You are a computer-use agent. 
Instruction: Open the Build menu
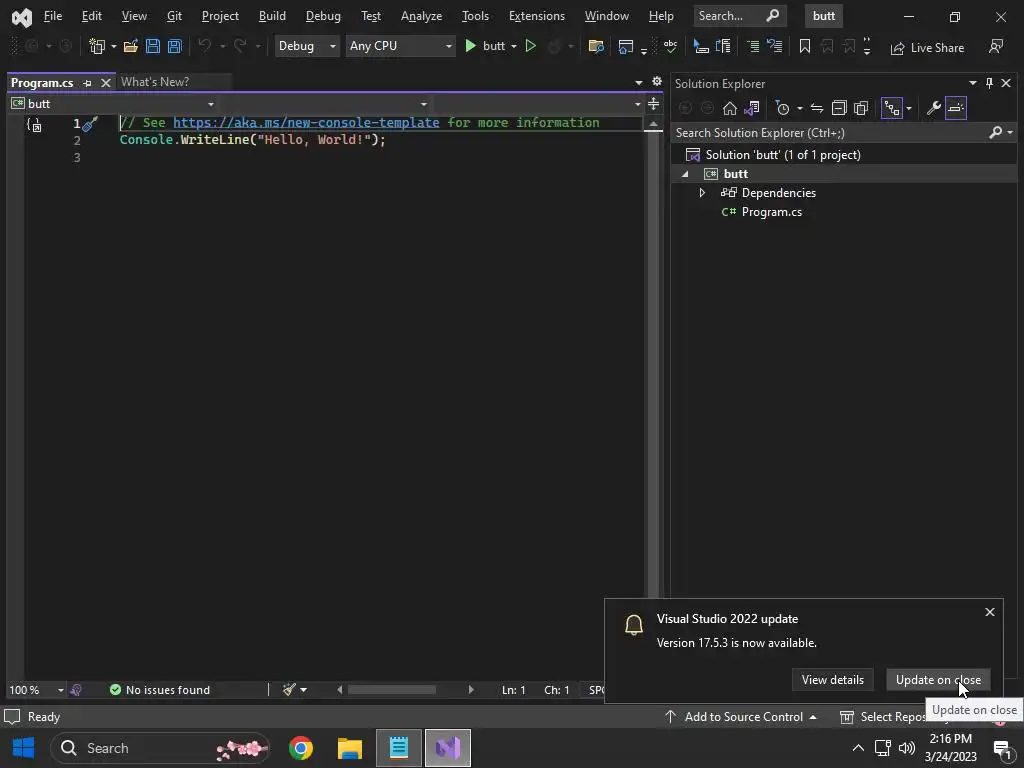[x=272, y=16]
